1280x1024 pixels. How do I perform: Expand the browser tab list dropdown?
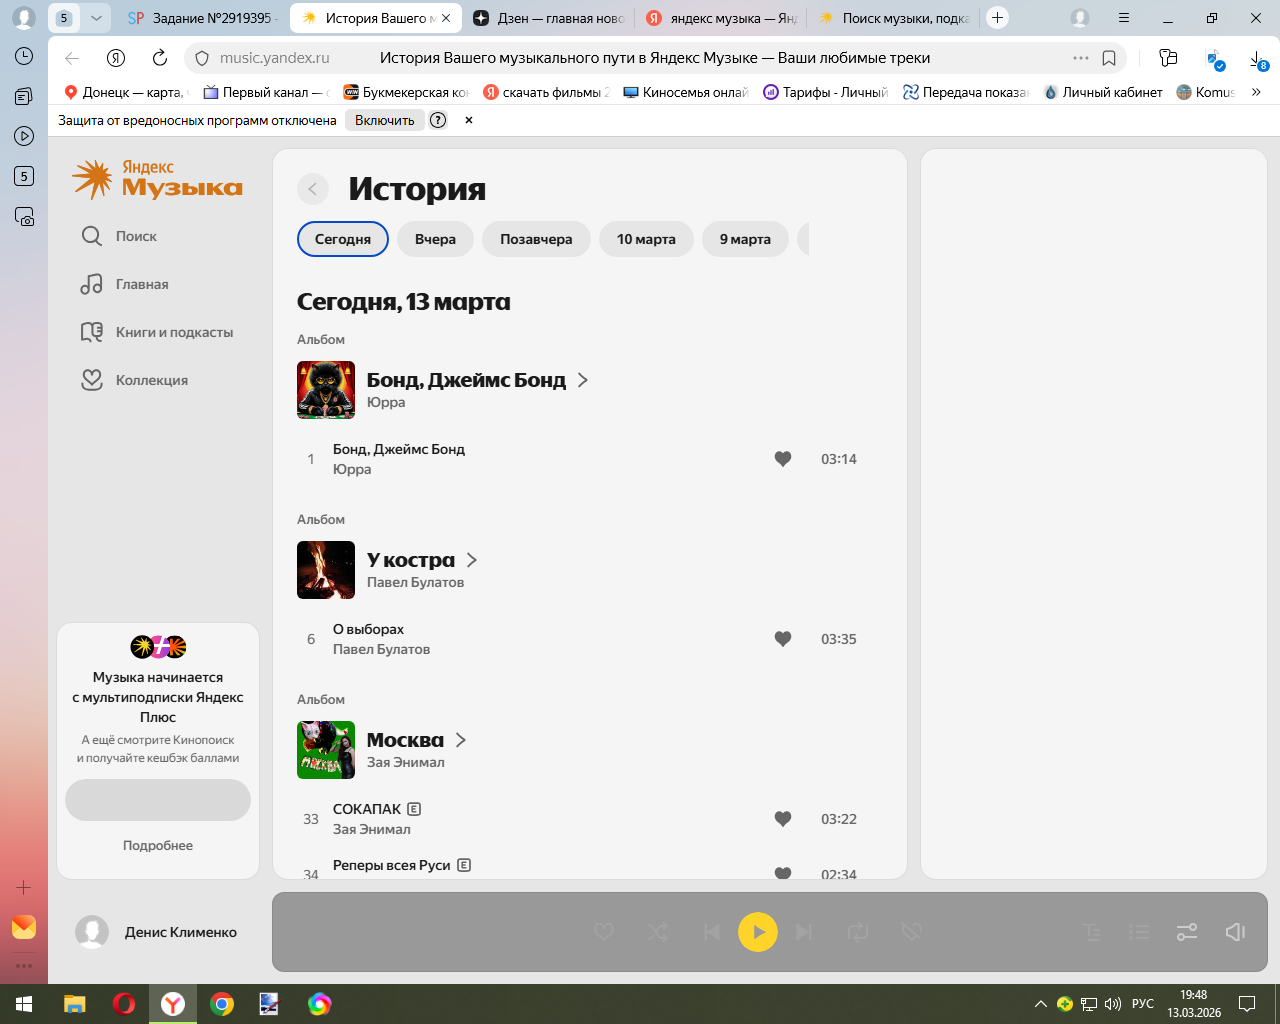click(x=96, y=18)
